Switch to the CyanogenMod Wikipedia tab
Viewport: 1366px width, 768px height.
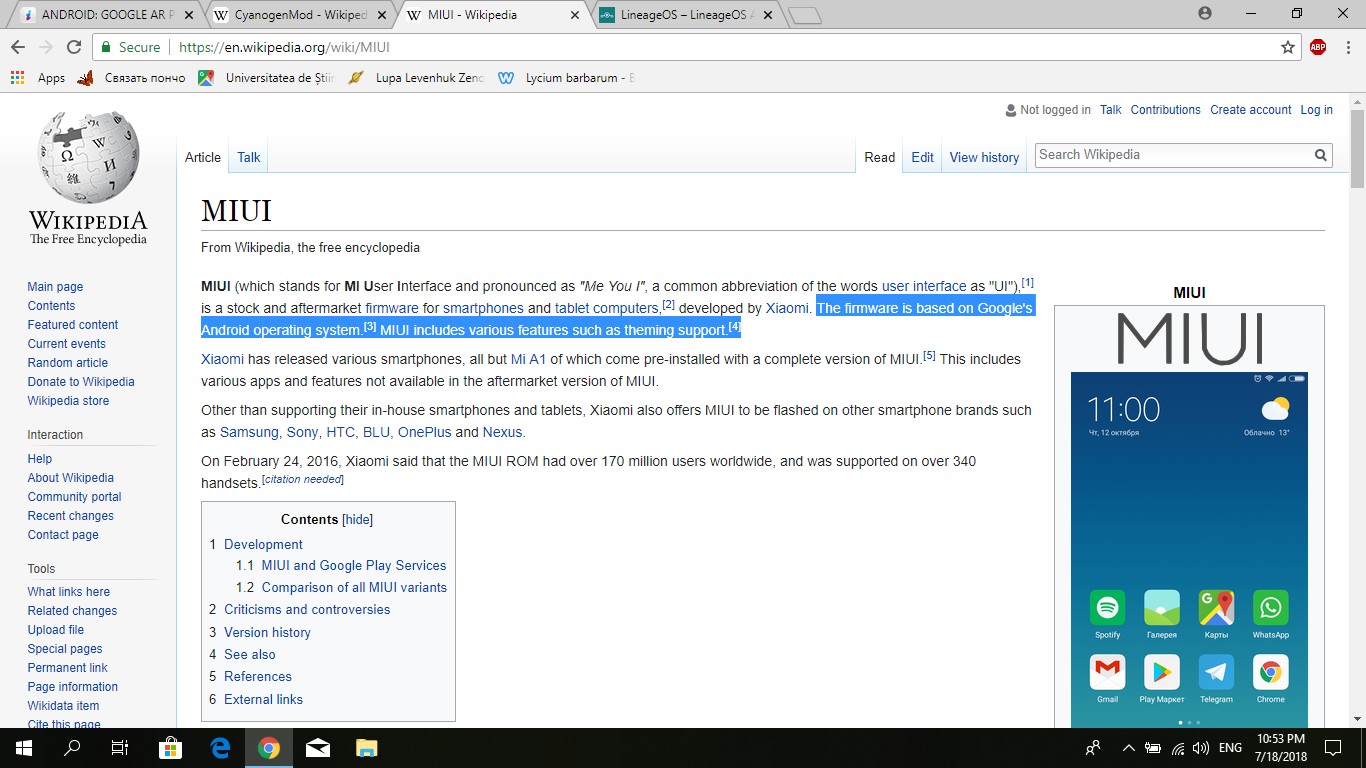click(x=298, y=15)
